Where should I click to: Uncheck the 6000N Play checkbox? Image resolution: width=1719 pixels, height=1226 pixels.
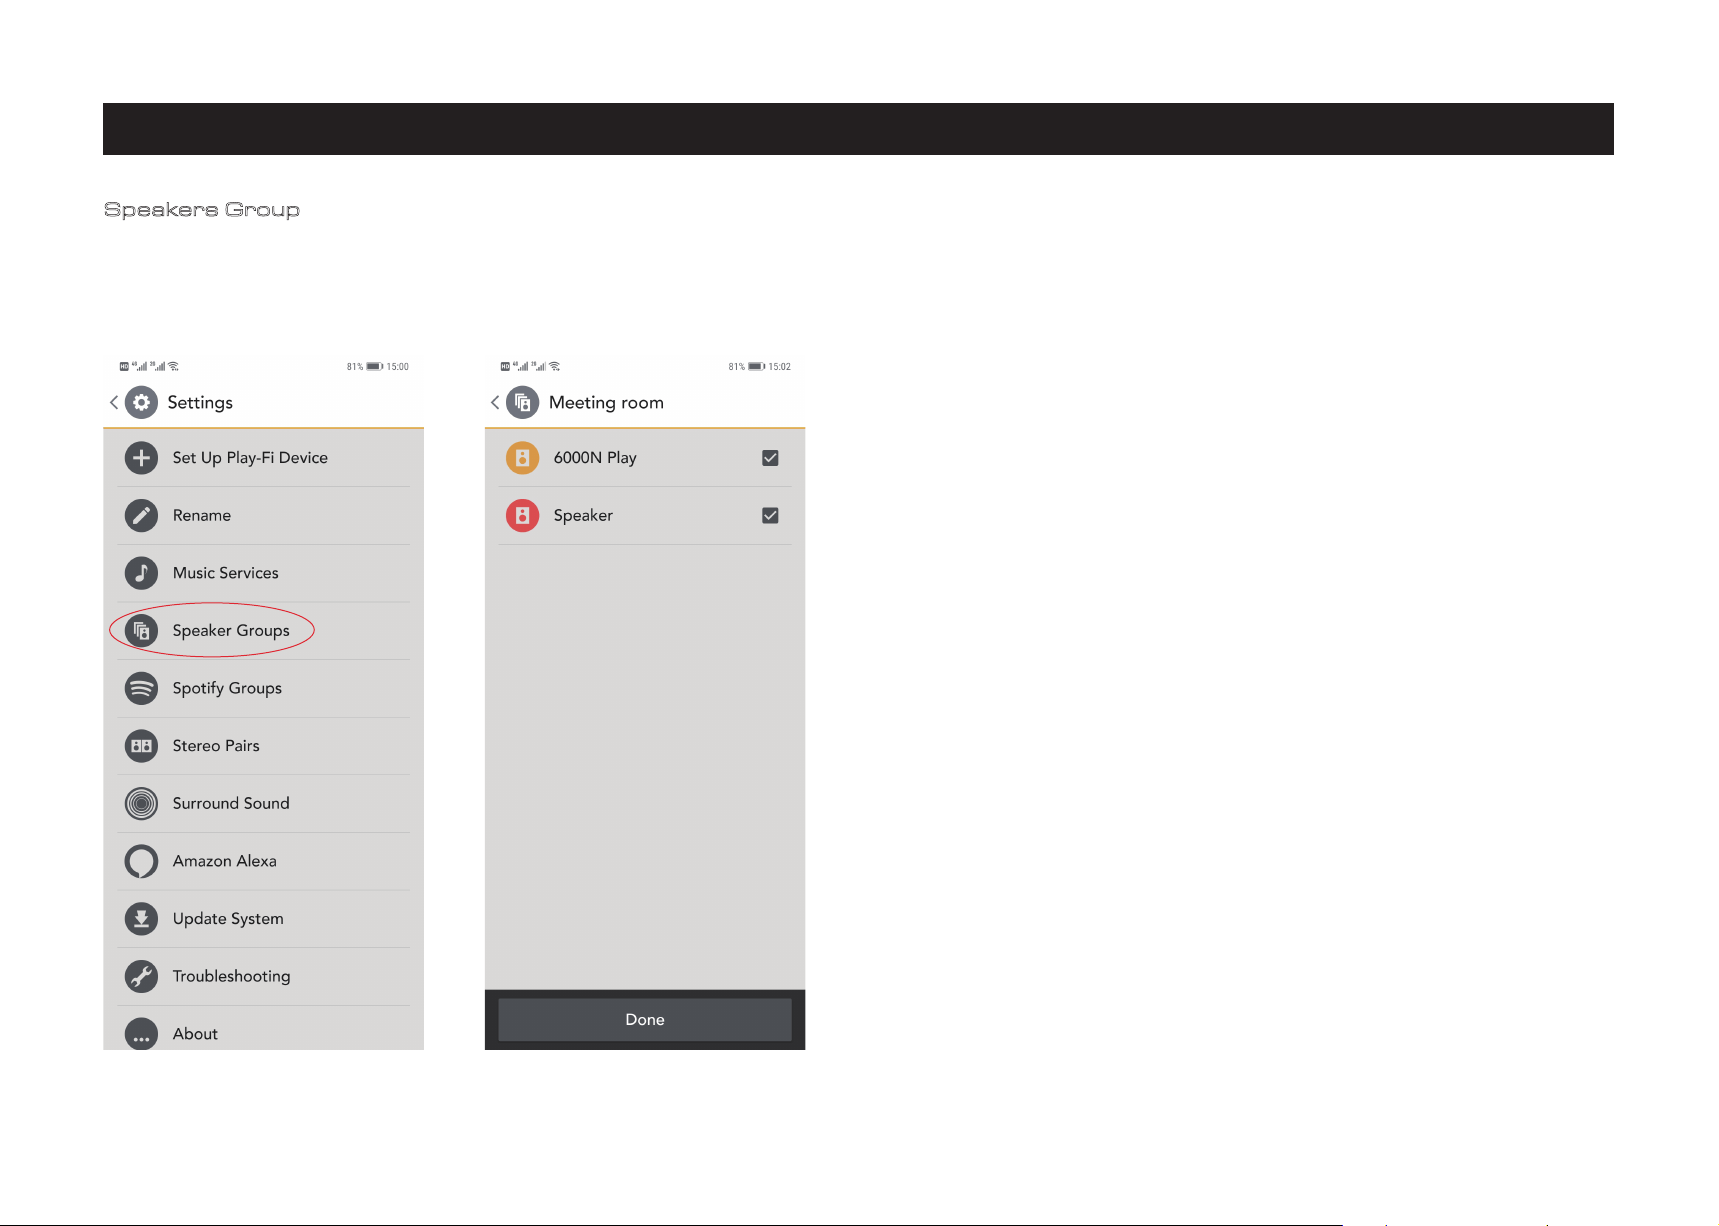tap(770, 458)
